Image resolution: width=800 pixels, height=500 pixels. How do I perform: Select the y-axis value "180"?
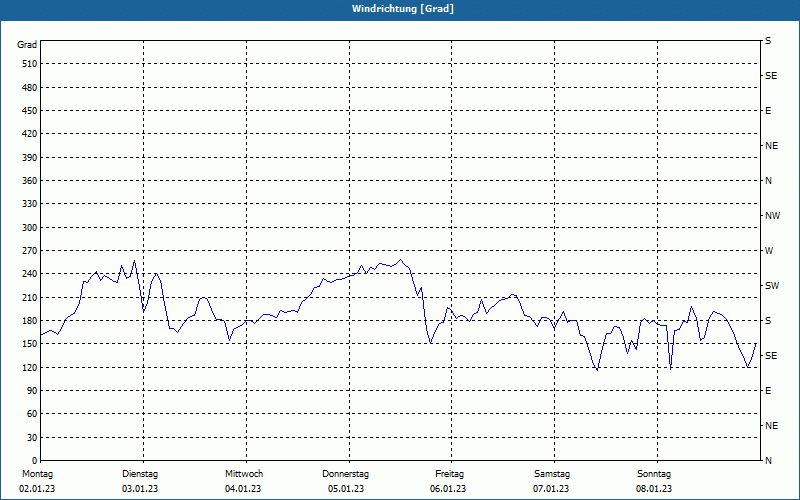click(30, 321)
